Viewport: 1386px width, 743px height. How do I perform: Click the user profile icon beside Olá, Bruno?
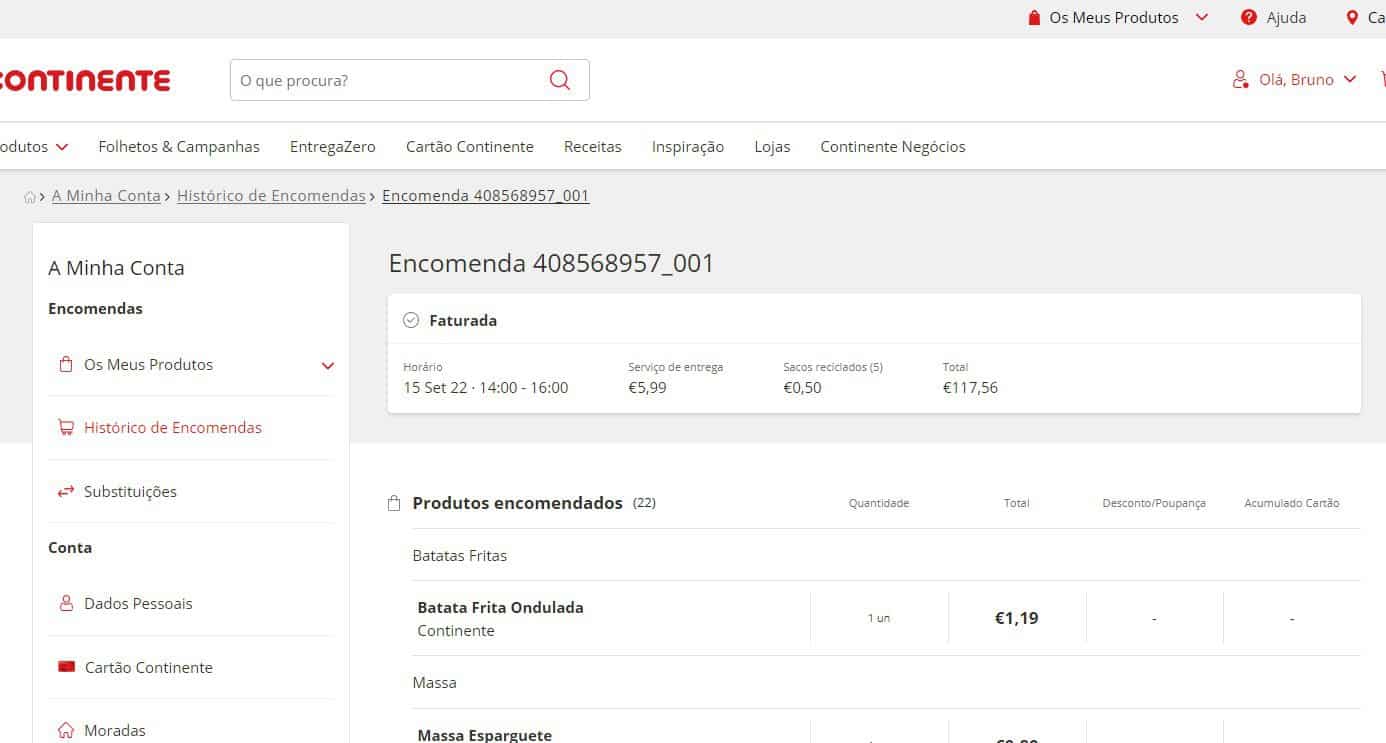click(1241, 79)
